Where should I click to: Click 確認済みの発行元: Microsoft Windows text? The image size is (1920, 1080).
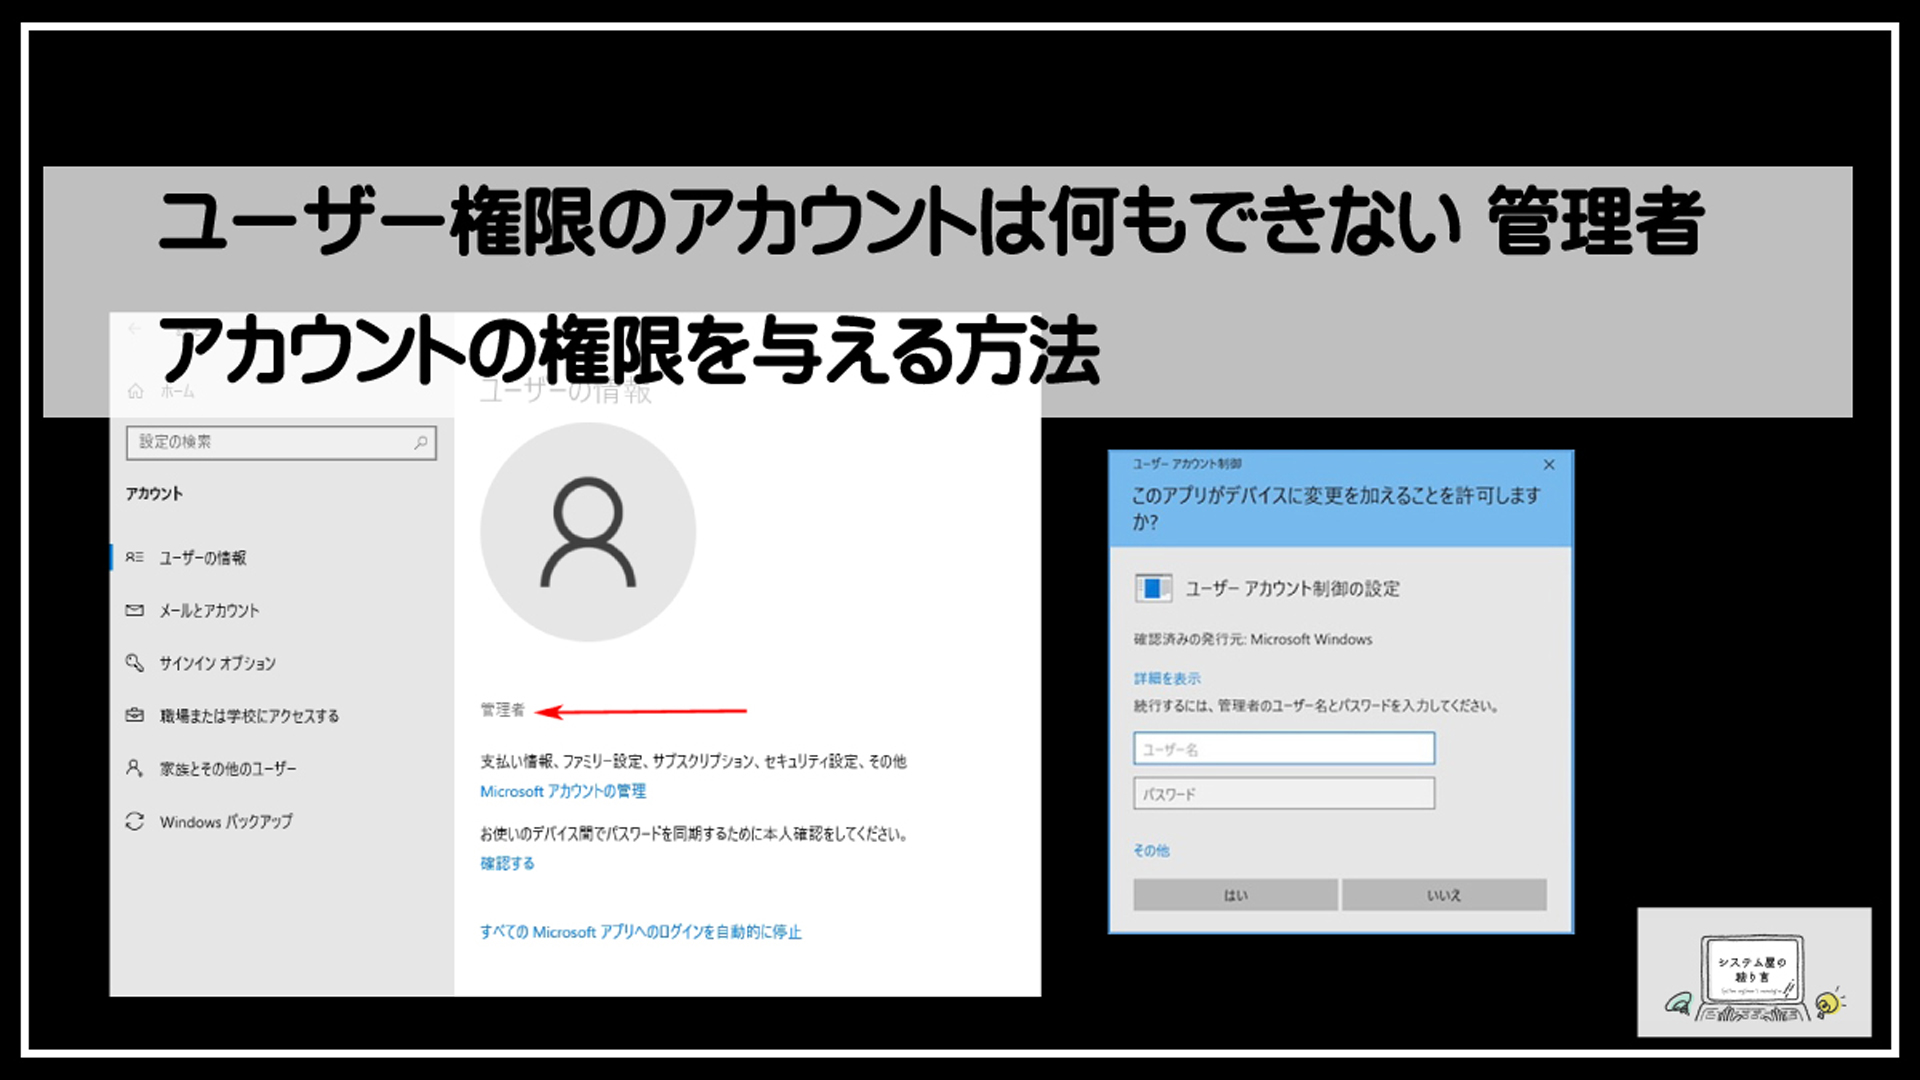(1253, 639)
